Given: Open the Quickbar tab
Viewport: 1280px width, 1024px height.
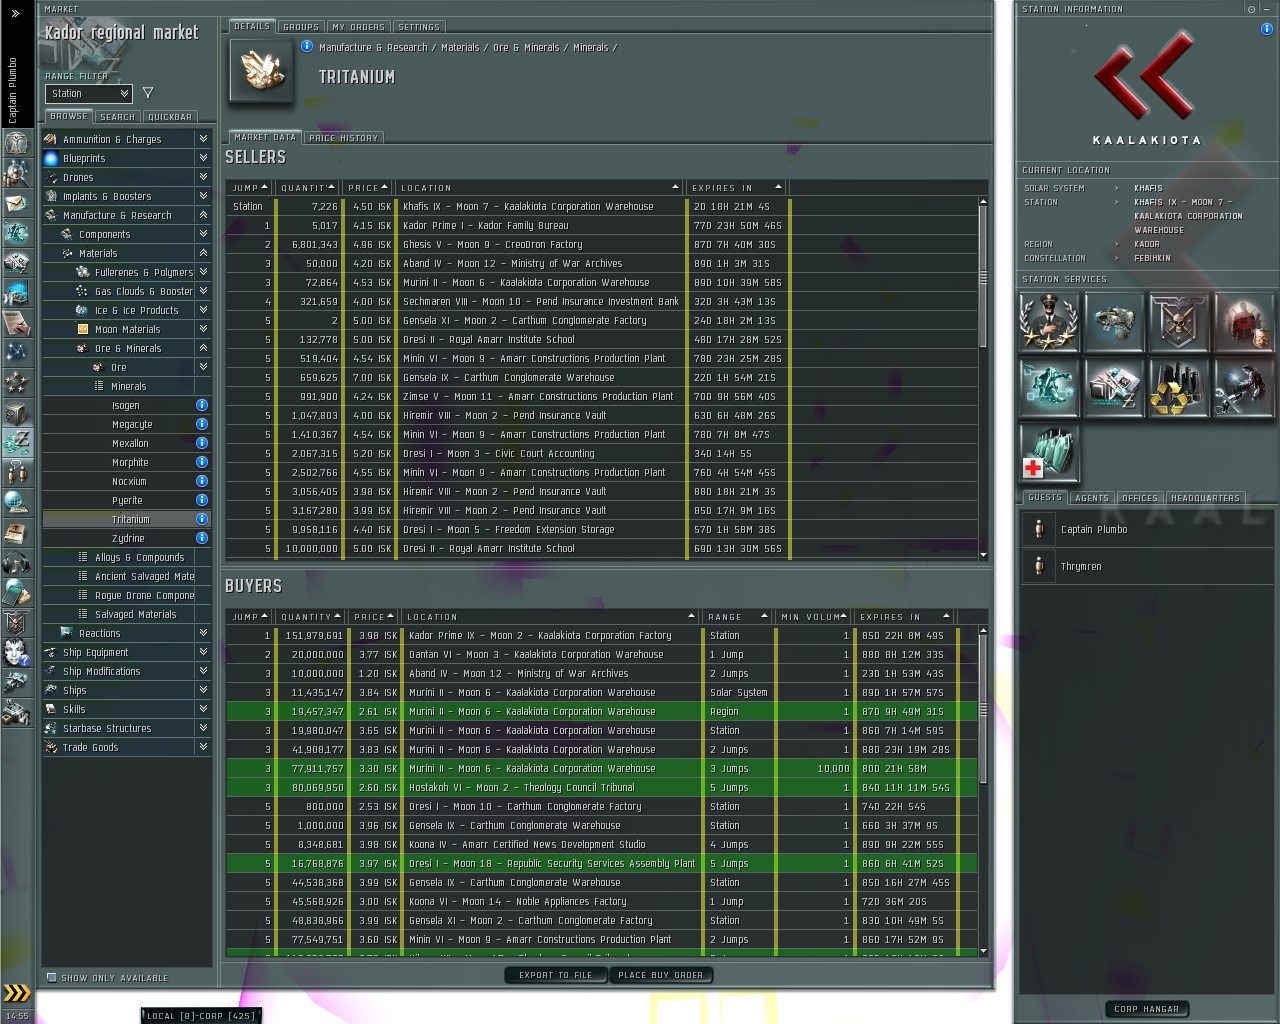Looking at the screenshot, I should [170, 117].
